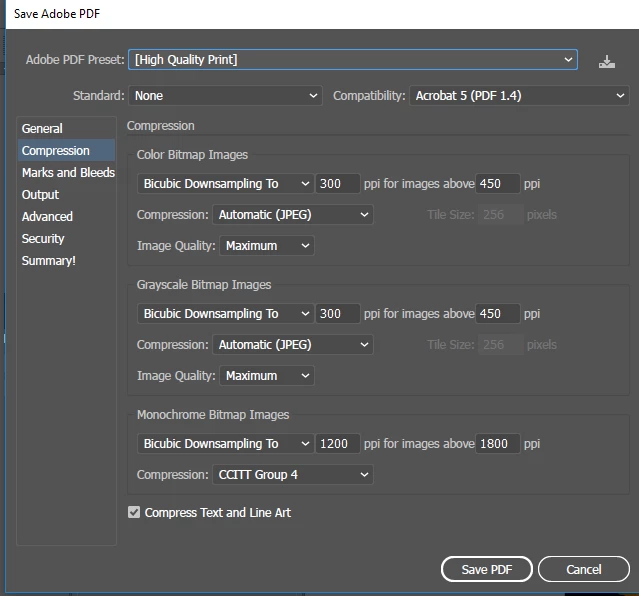Open Color Bitmap downsampling method dropdown
The height and width of the screenshot is (596, 639).
tap(225, 183)
